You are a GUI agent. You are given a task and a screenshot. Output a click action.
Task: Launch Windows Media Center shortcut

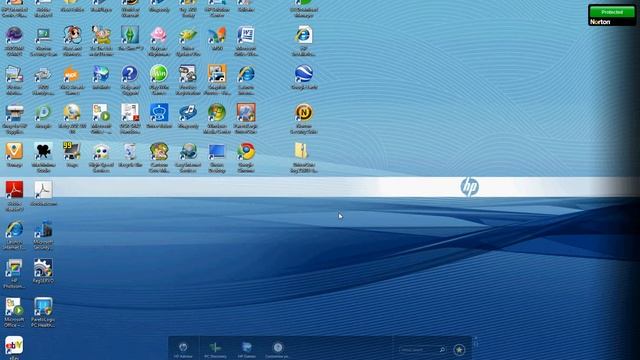point(217,113)
